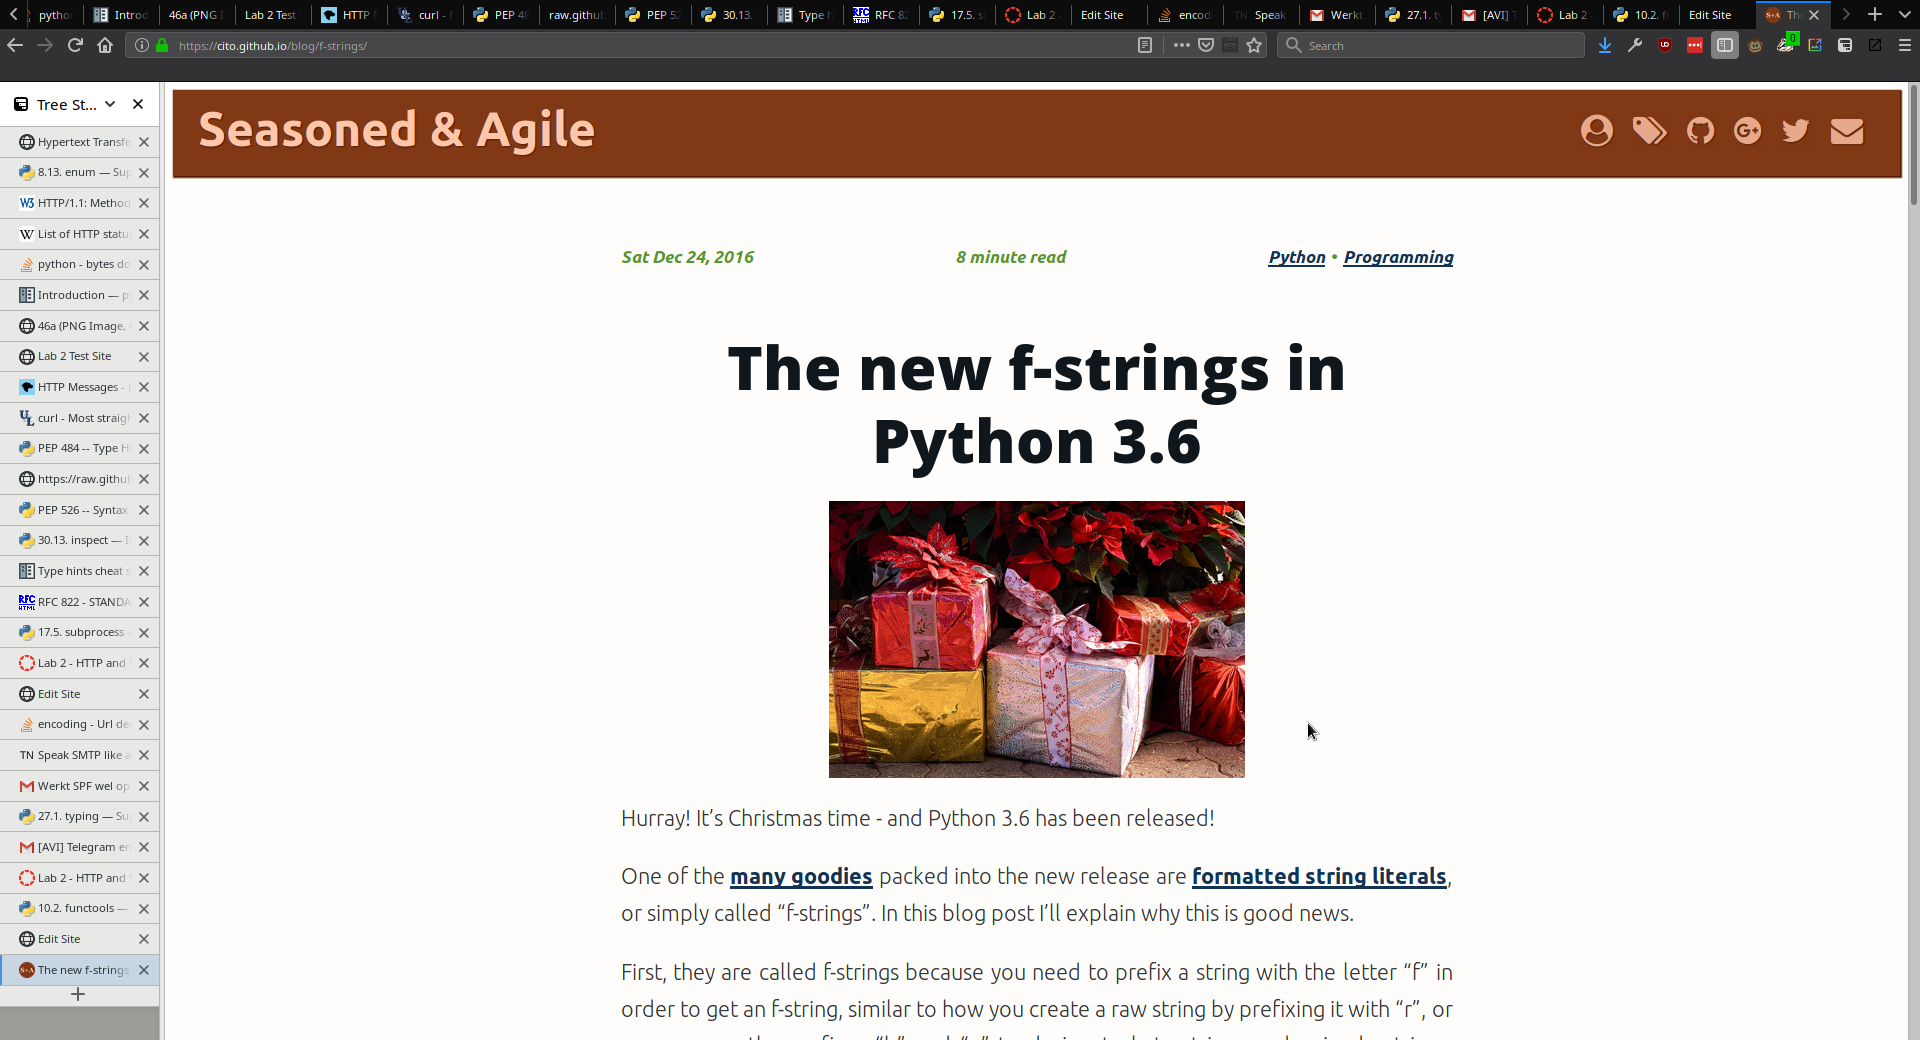Follow the 'formatted string literals' link

coord(1318,876)
